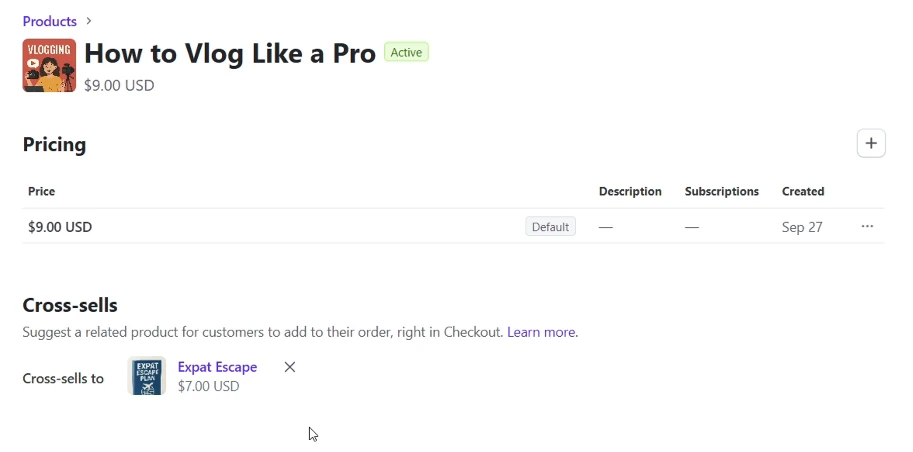Click the Expat Escape product thumbnail

coord(147,376)
